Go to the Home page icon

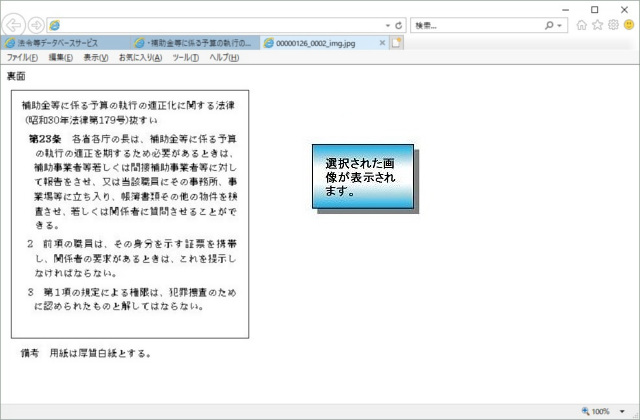582,24
